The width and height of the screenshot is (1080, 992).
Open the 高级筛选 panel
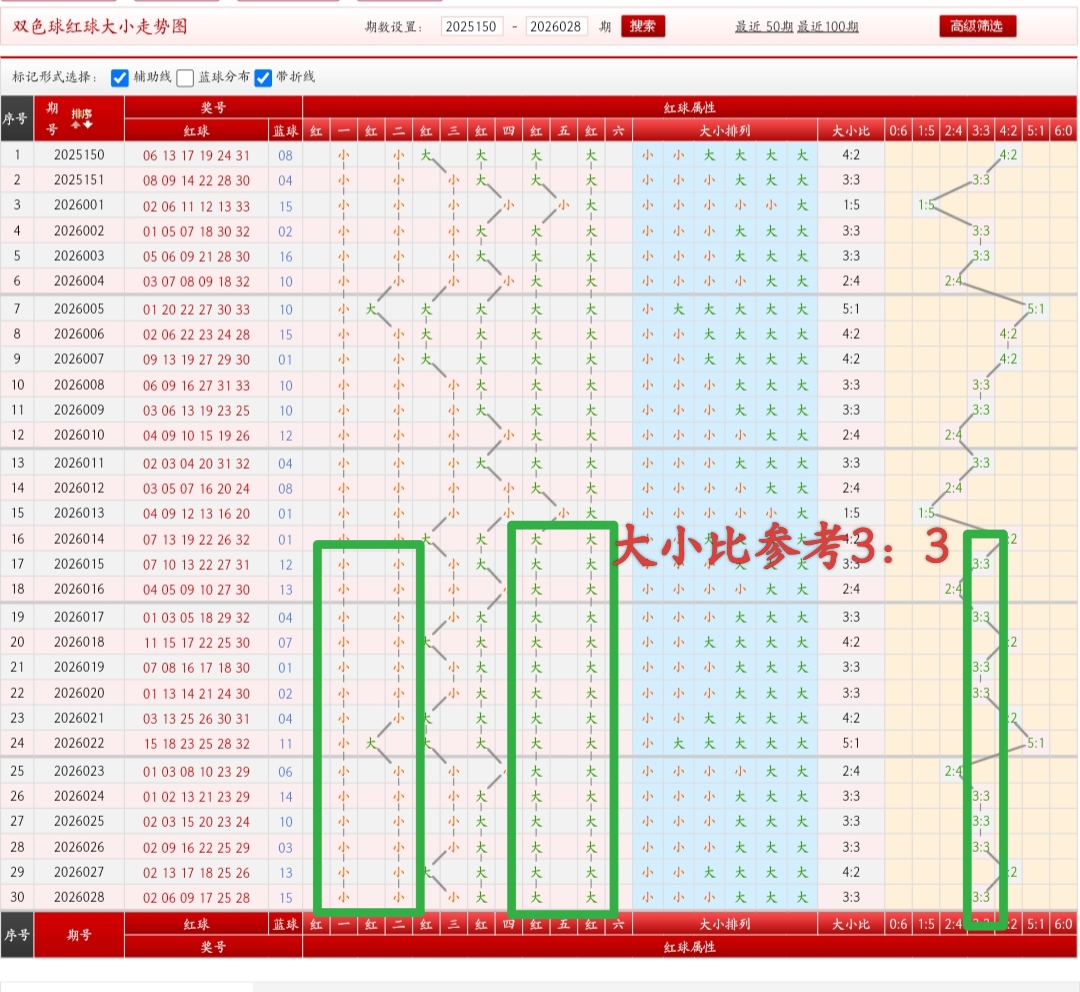975,26
